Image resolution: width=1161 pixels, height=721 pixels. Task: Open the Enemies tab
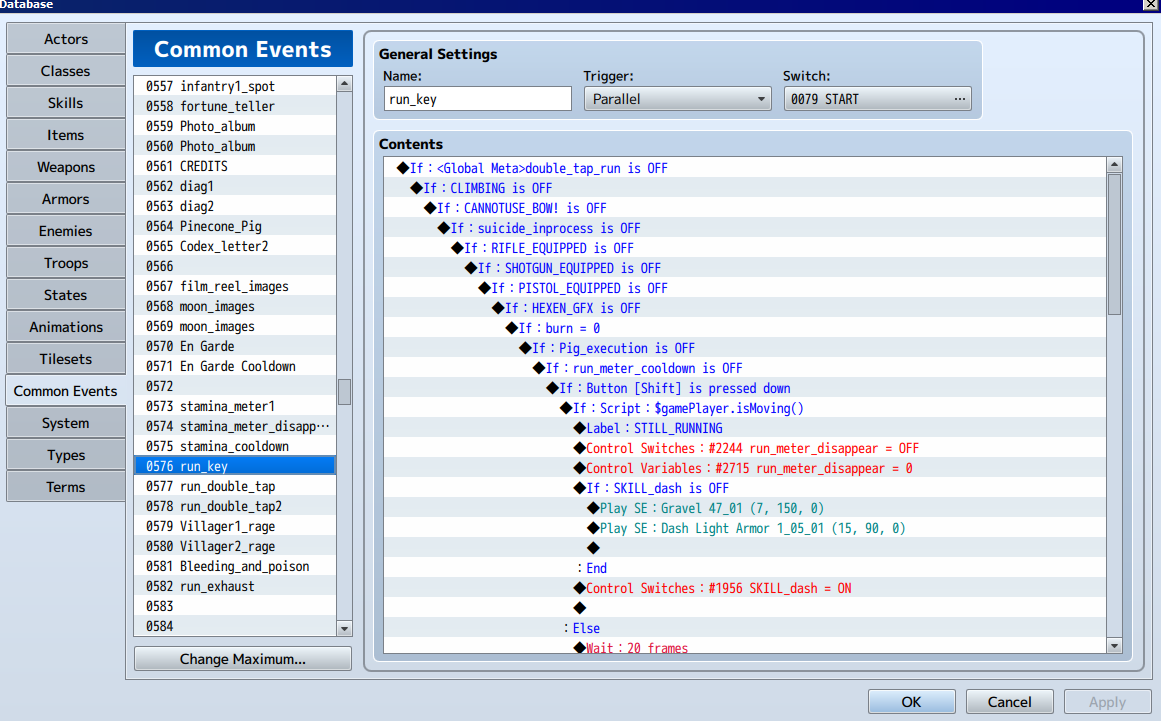point(66,231)
